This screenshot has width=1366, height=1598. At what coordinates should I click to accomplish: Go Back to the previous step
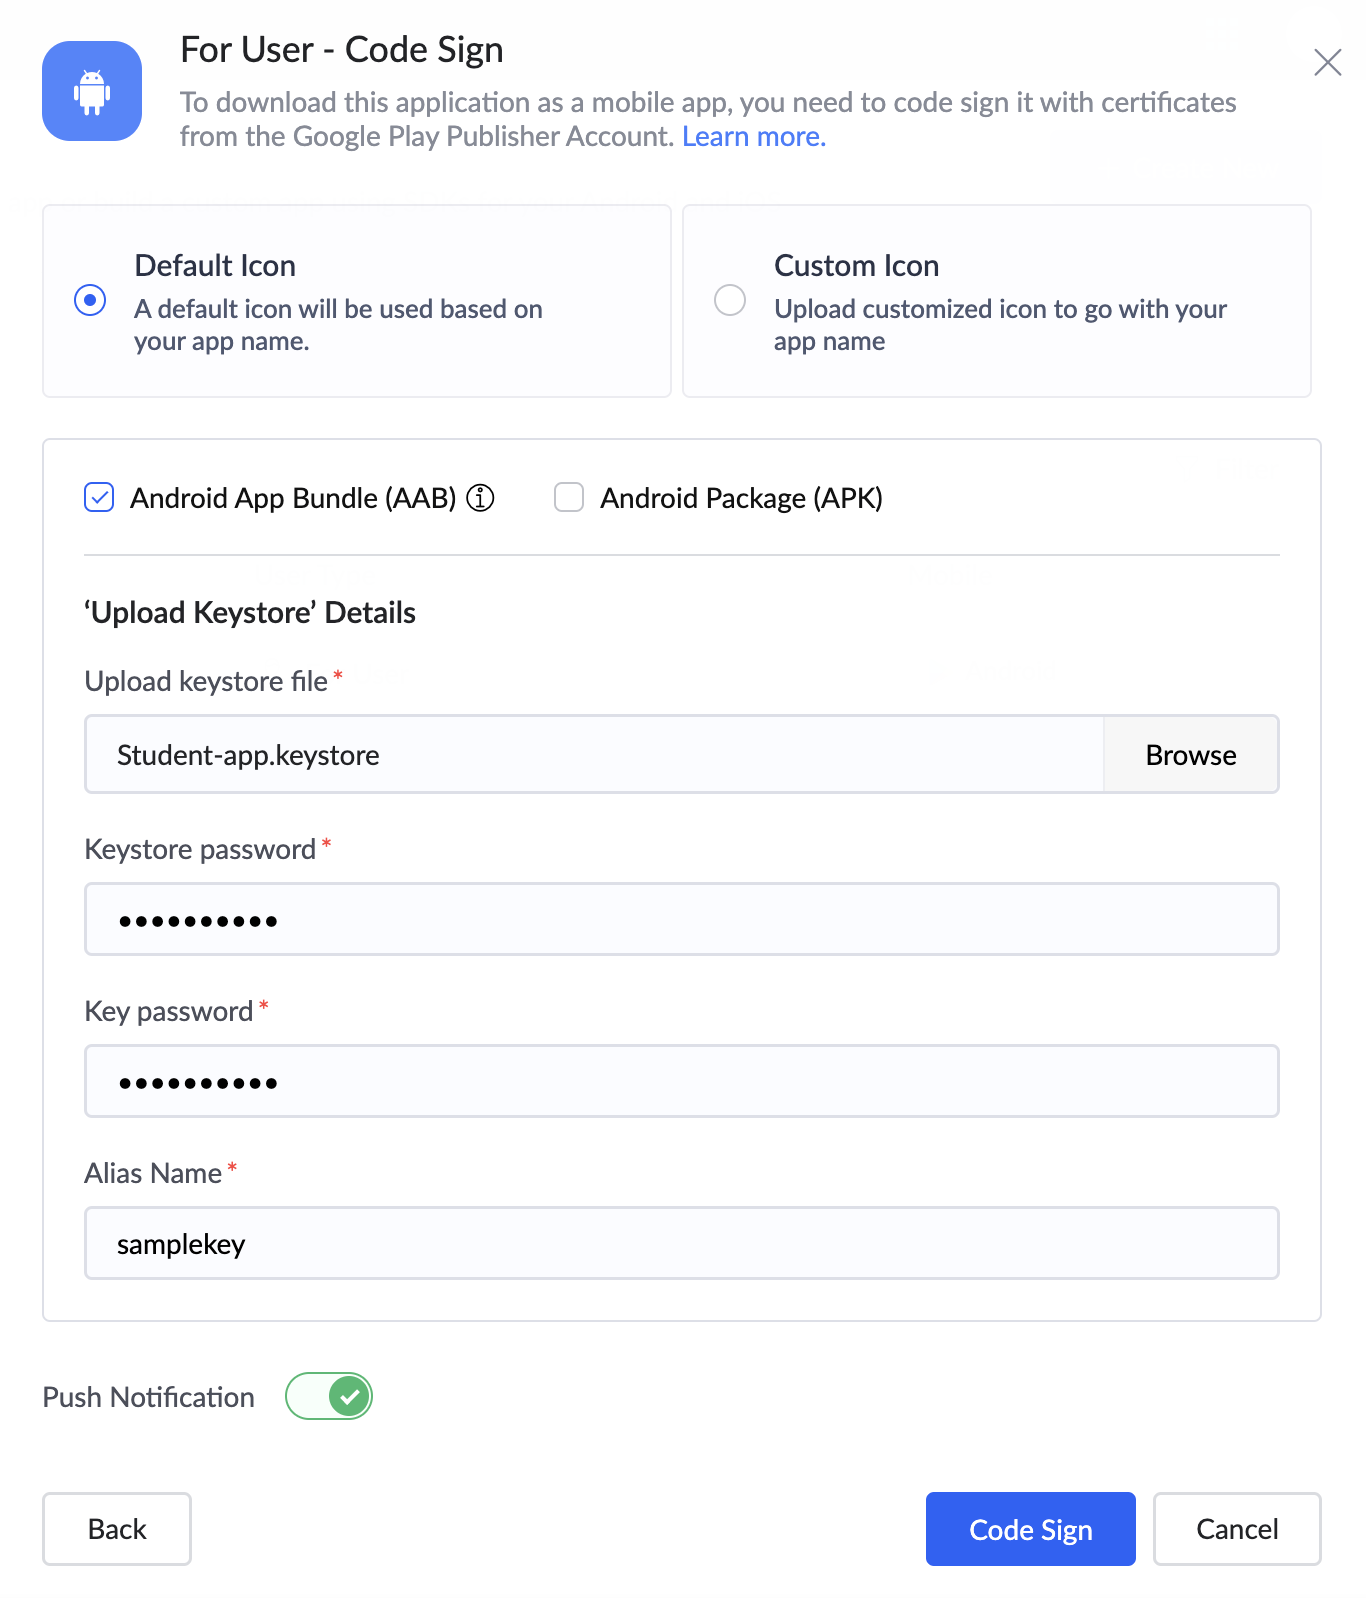pyautogui.click(x=117, y=1529)
